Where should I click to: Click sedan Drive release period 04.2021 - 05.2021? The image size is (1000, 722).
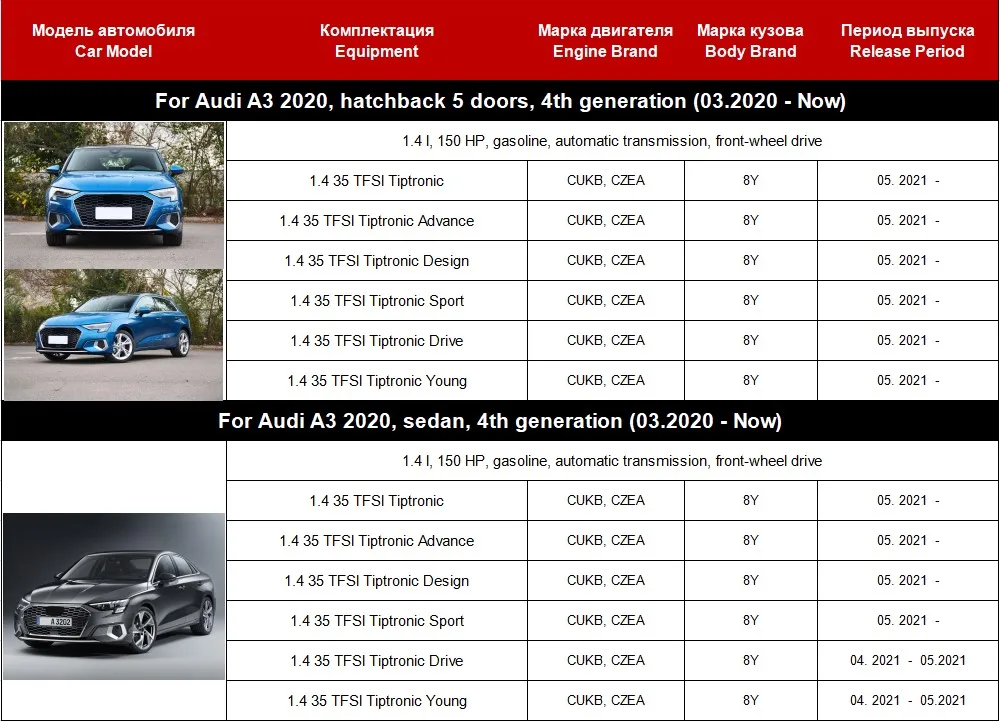click(x=908, y=661)
